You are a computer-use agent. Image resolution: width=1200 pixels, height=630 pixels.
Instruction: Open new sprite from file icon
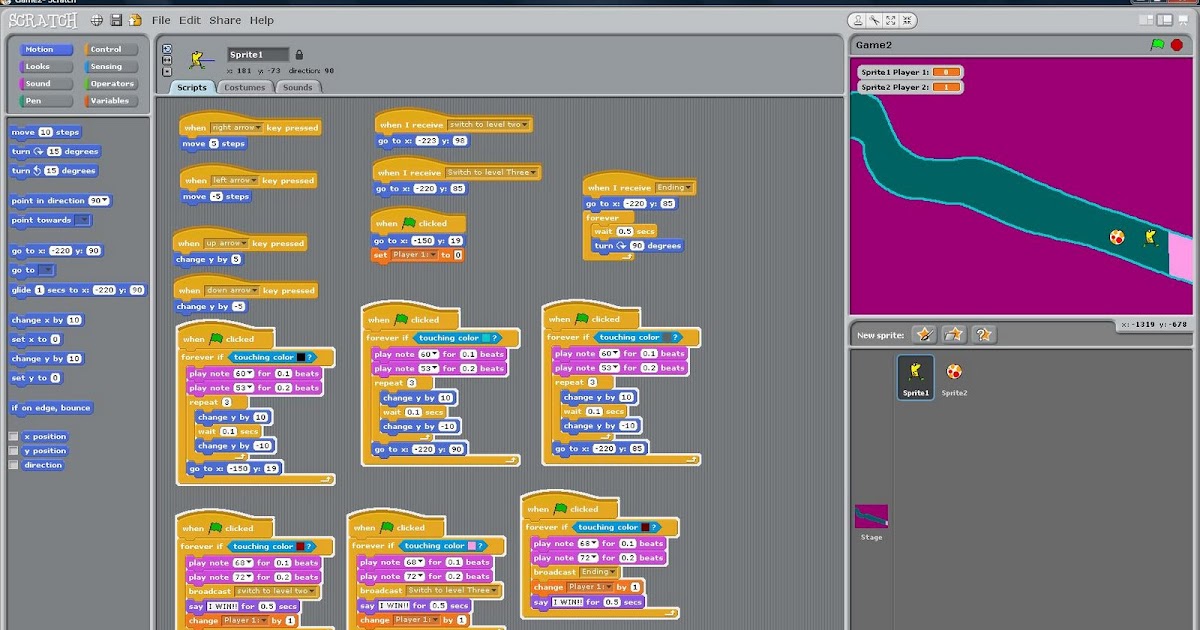click(x=954, y=333)
